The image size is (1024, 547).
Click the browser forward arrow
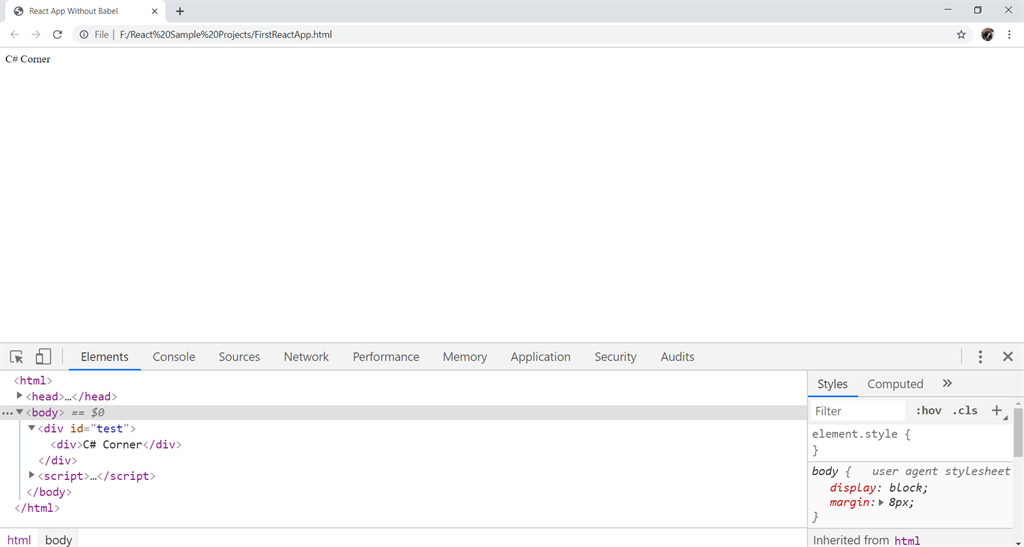(36, 35)
